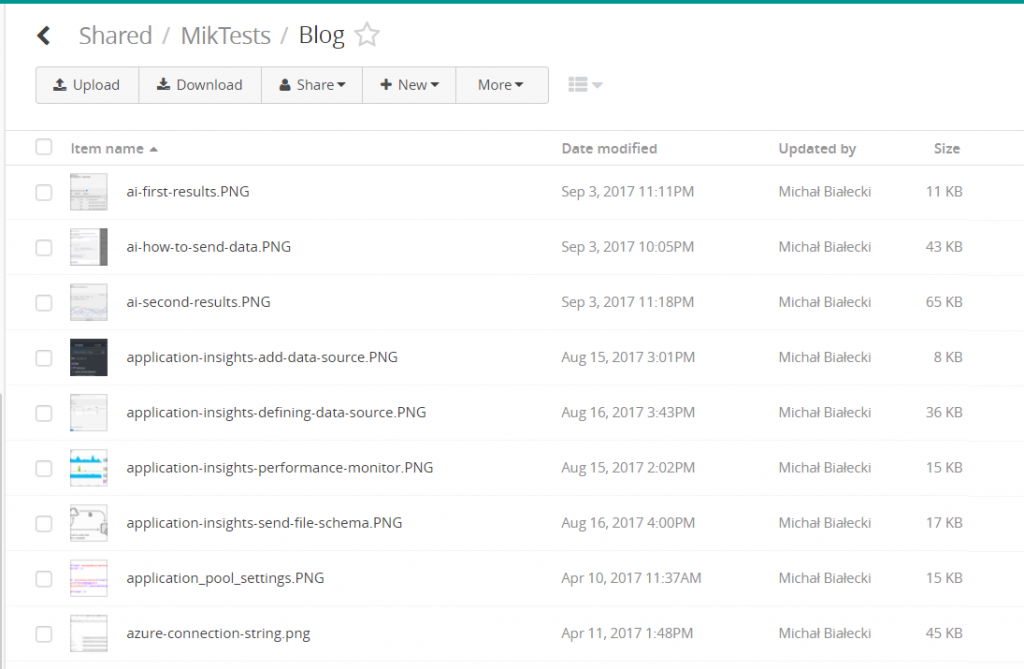Click the Upload button
Image resolution: width=1024 pixels, height=669 pixels.
tap(87, 85)
